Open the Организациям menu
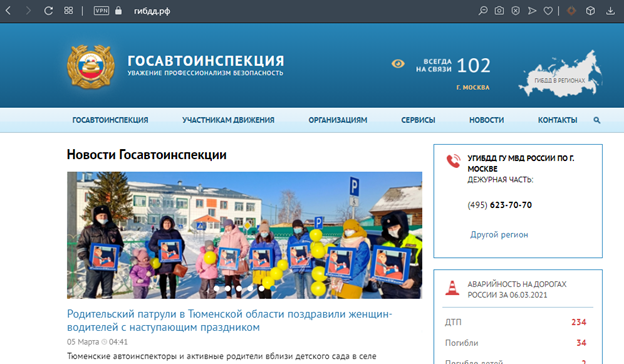This screenshot has height=364, width=624. tap(338, 120)
